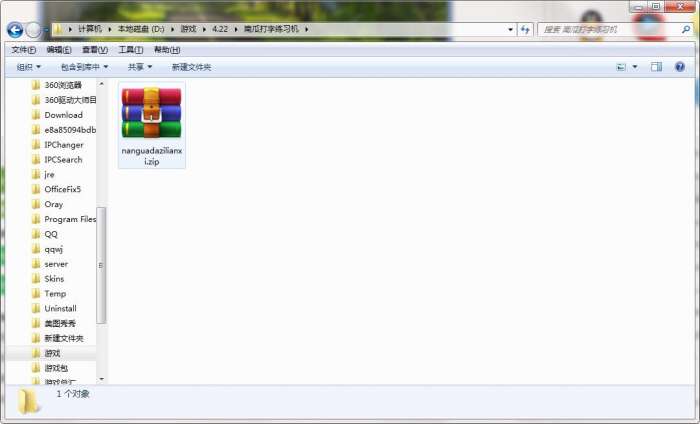Select the server folder in tree
Screen dimensions: 700x424
pyautogui.click(x=56, y=264)
